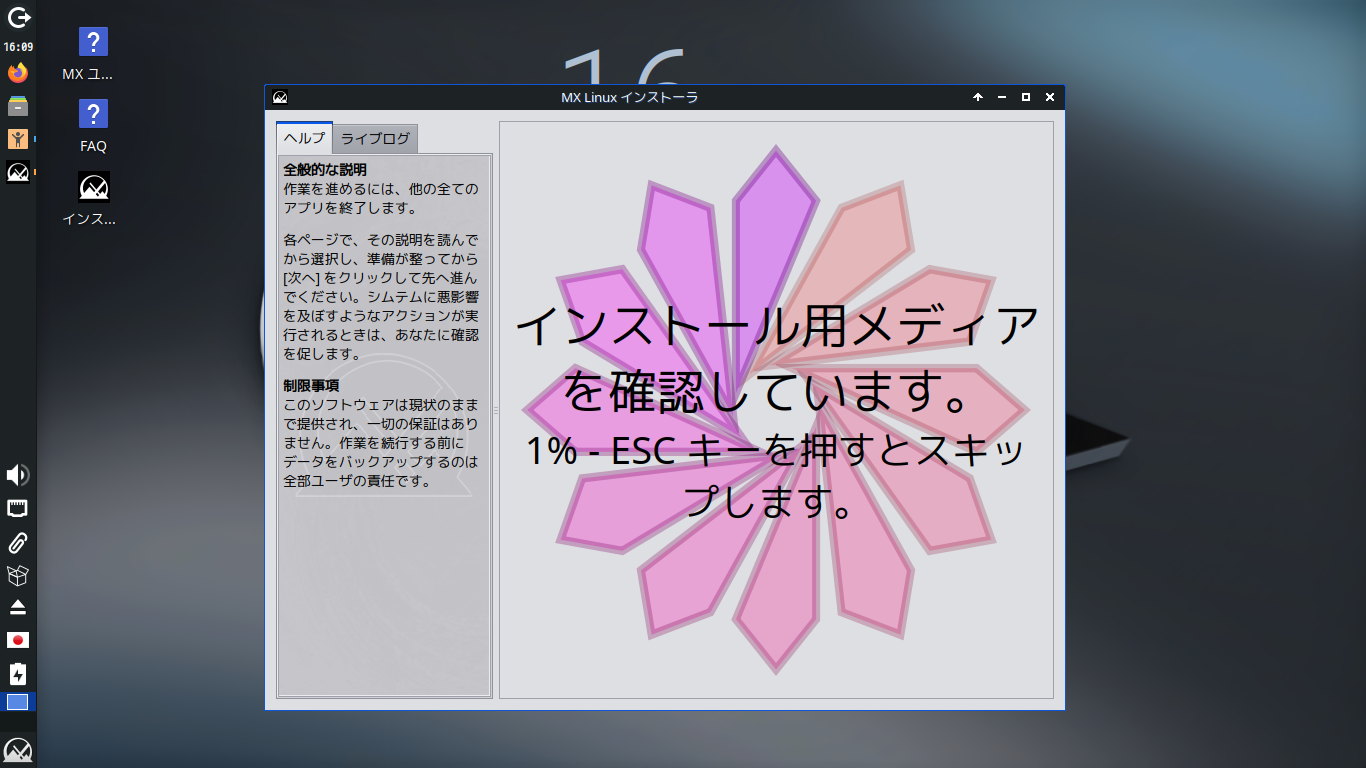
Task: Open the clipboard paperclip tray icon
Action: (18, 542)
